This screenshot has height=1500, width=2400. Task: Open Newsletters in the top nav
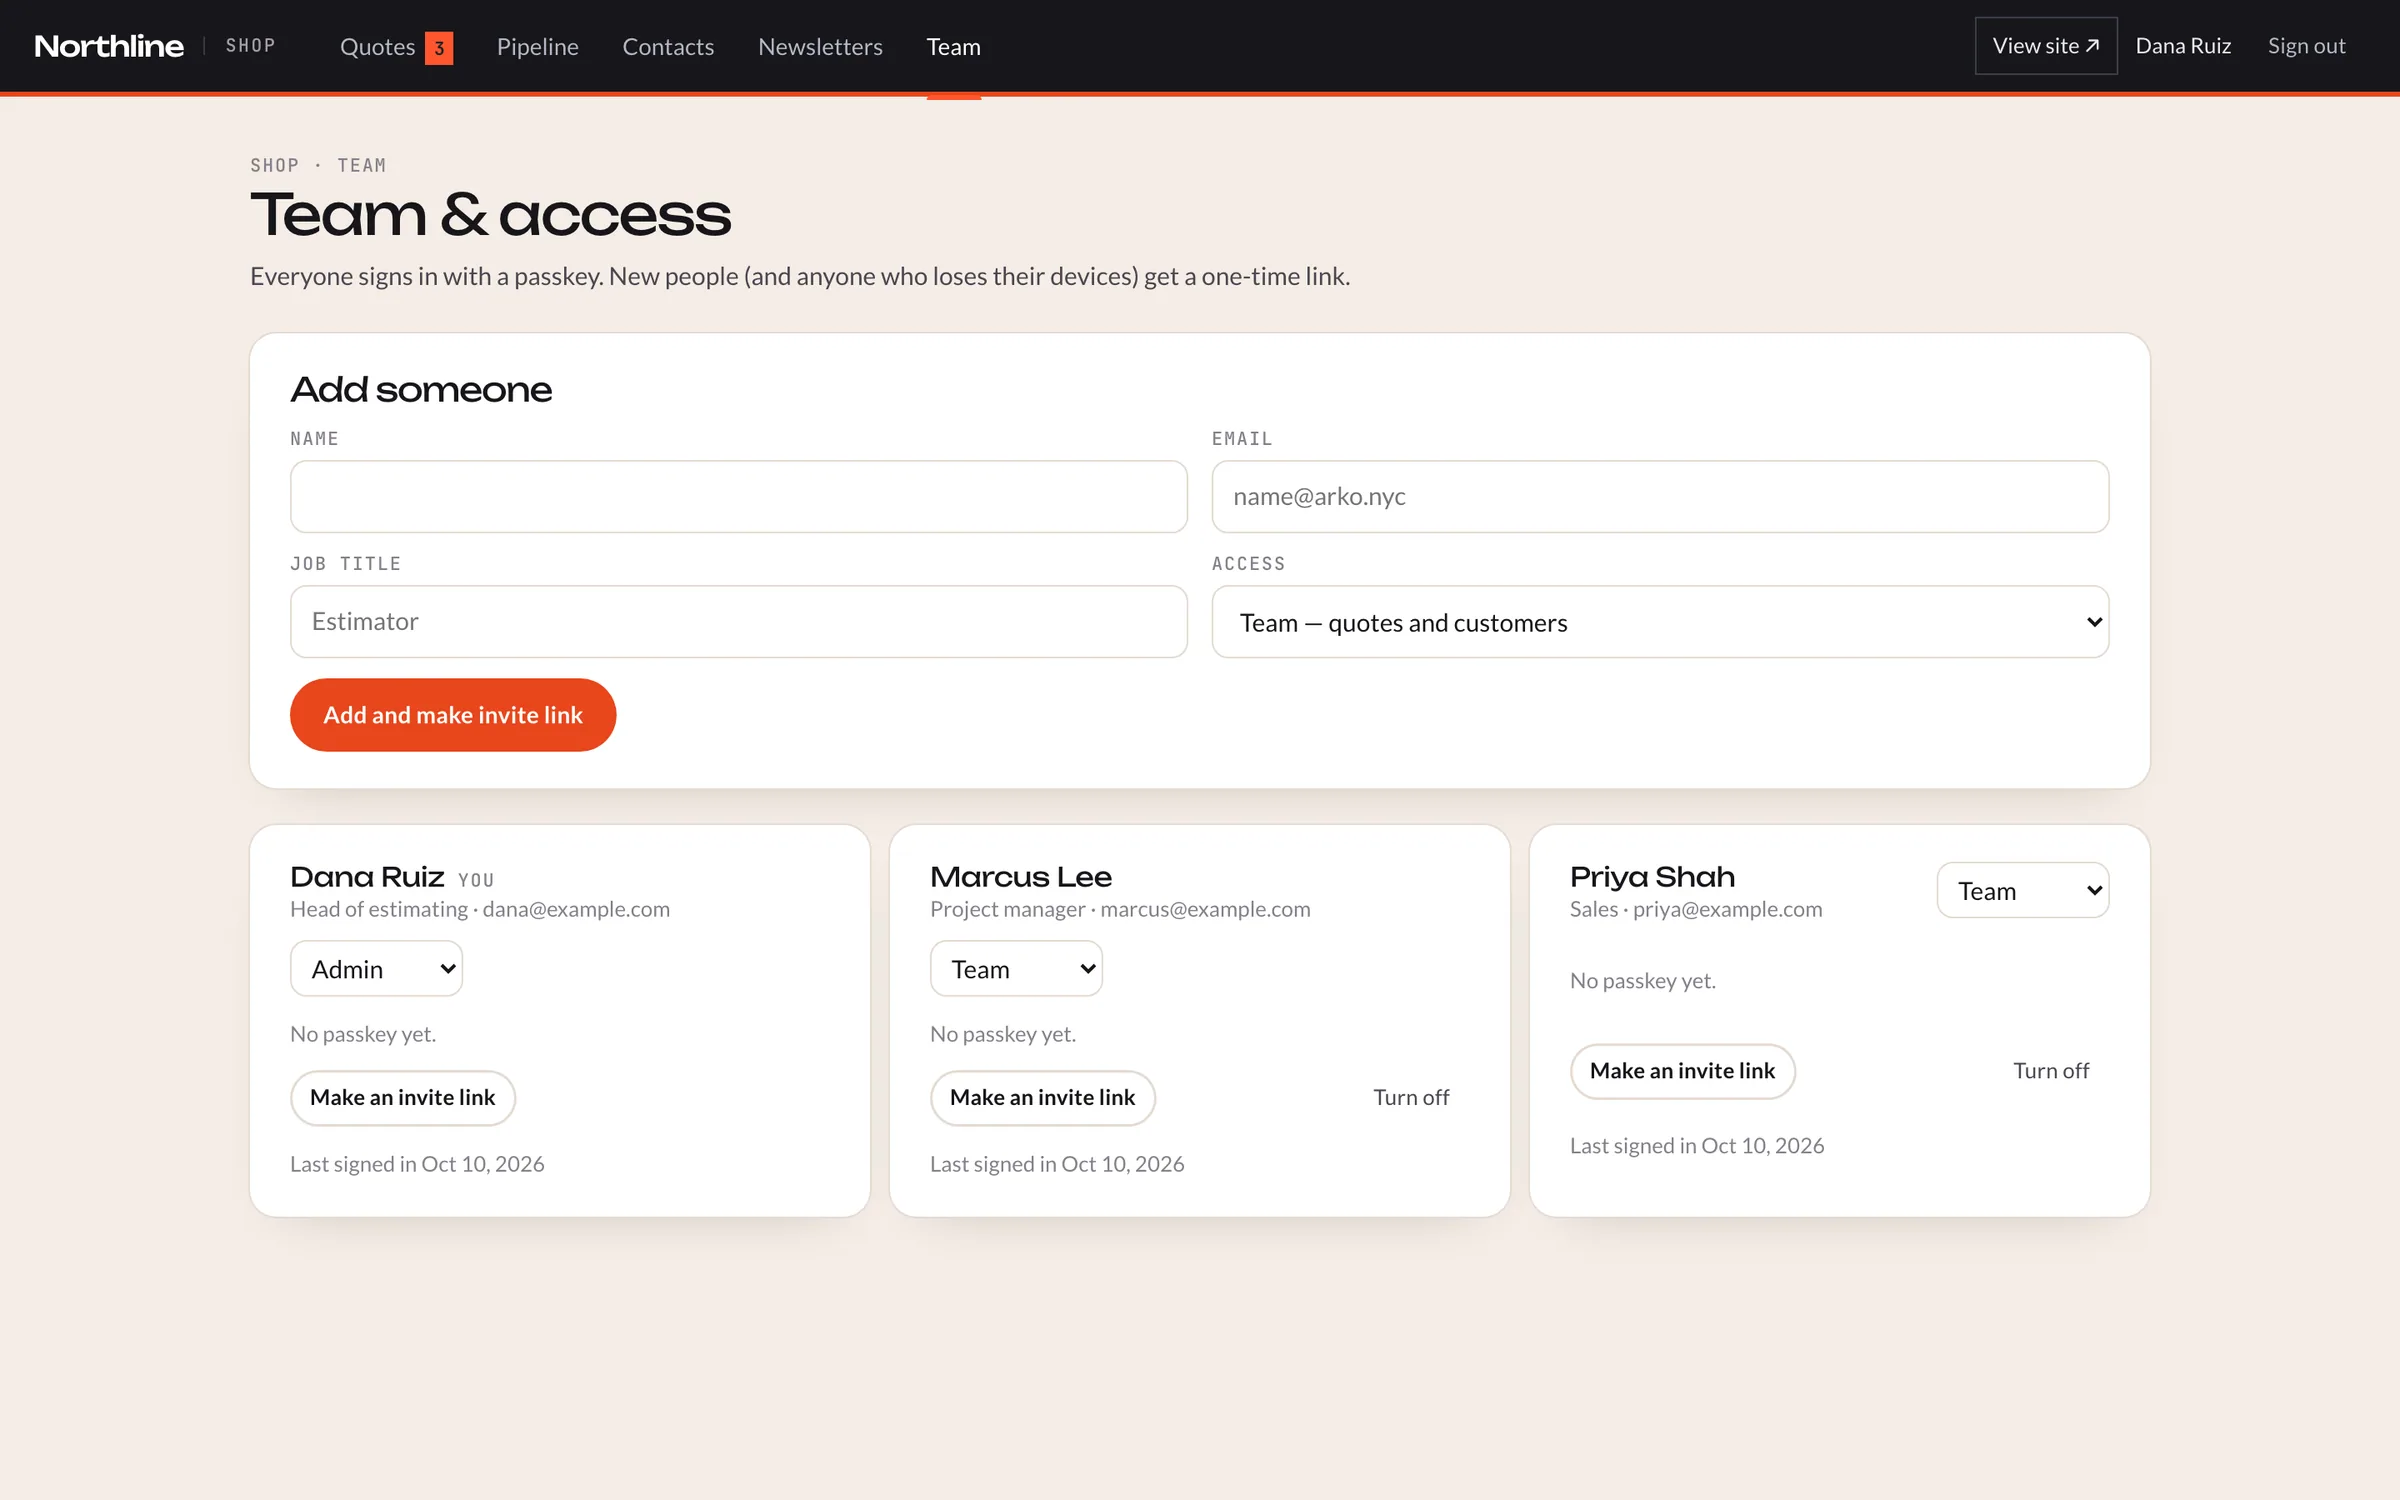click(820, 47)
